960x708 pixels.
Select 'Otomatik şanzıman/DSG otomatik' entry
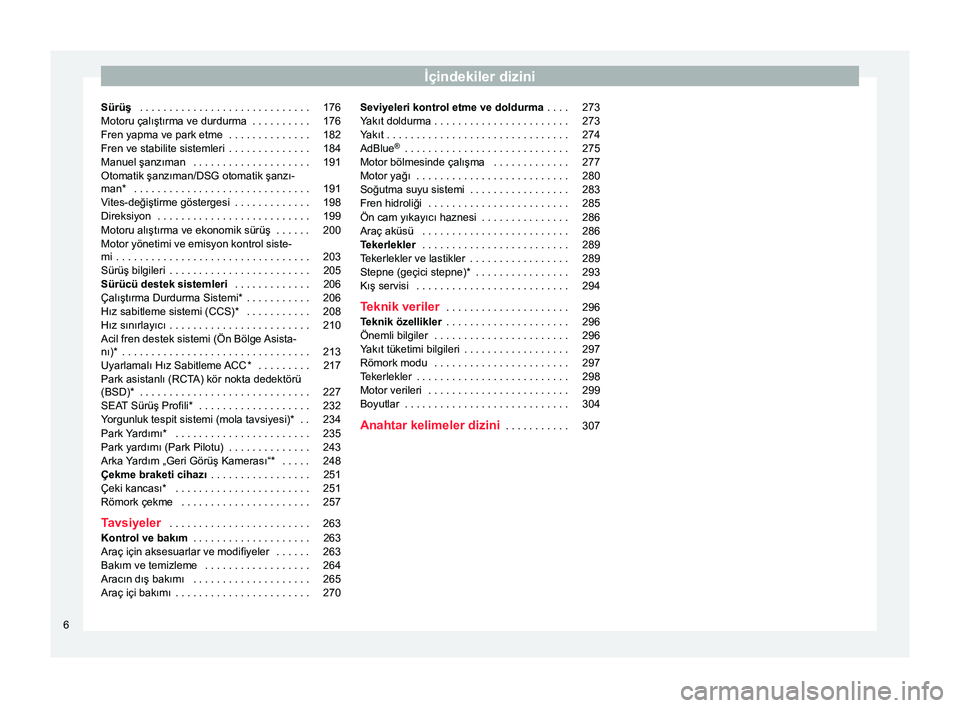pos(220,183)
